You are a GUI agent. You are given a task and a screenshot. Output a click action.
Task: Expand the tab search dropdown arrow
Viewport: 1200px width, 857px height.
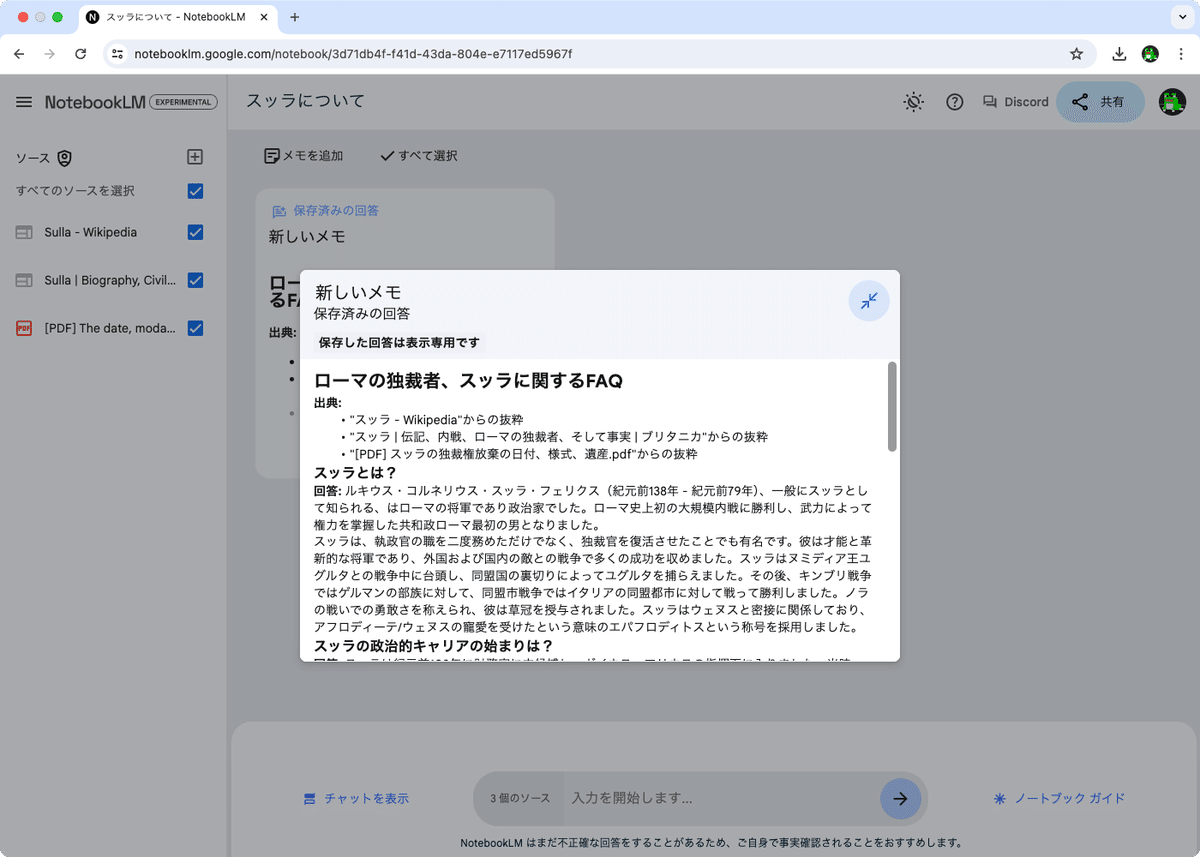[1181, 17]
